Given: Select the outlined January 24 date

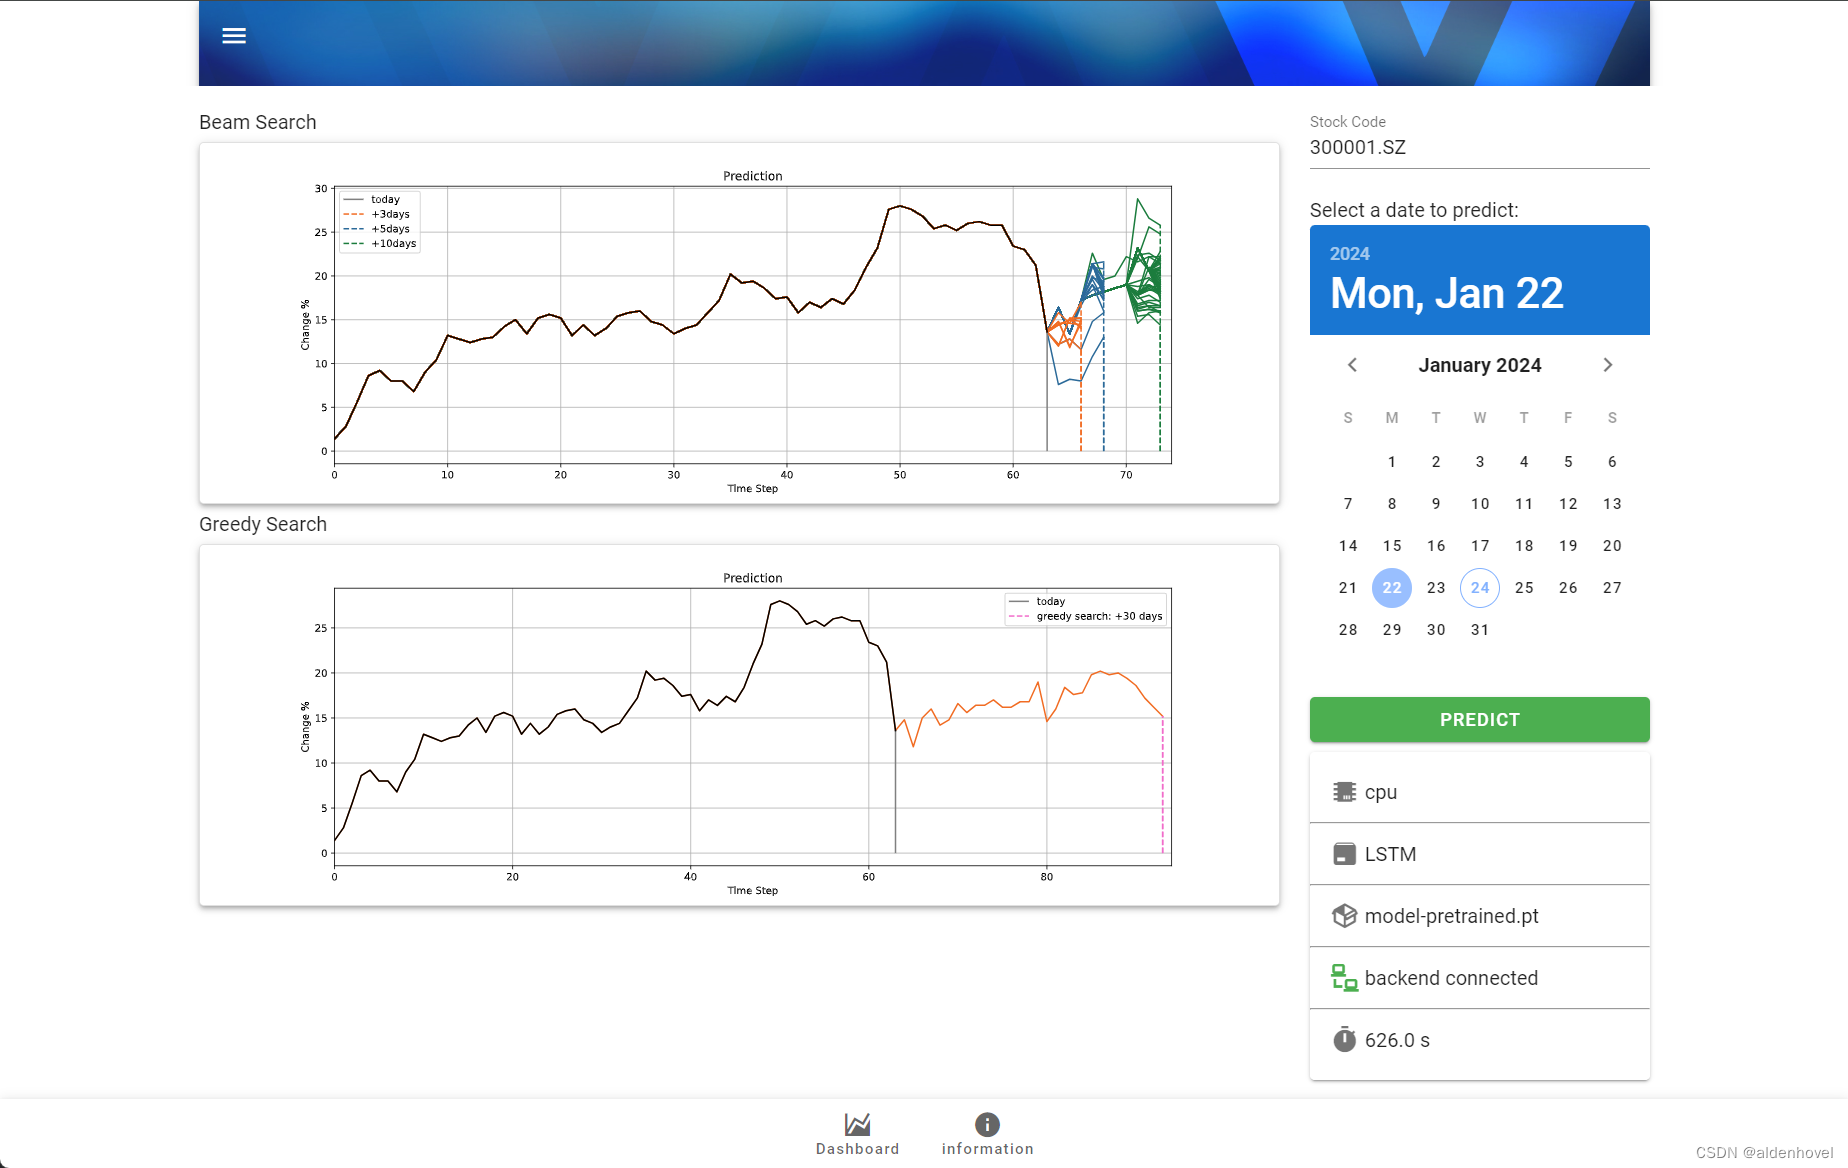Looking at the screenshot, I should (1479, 588).
